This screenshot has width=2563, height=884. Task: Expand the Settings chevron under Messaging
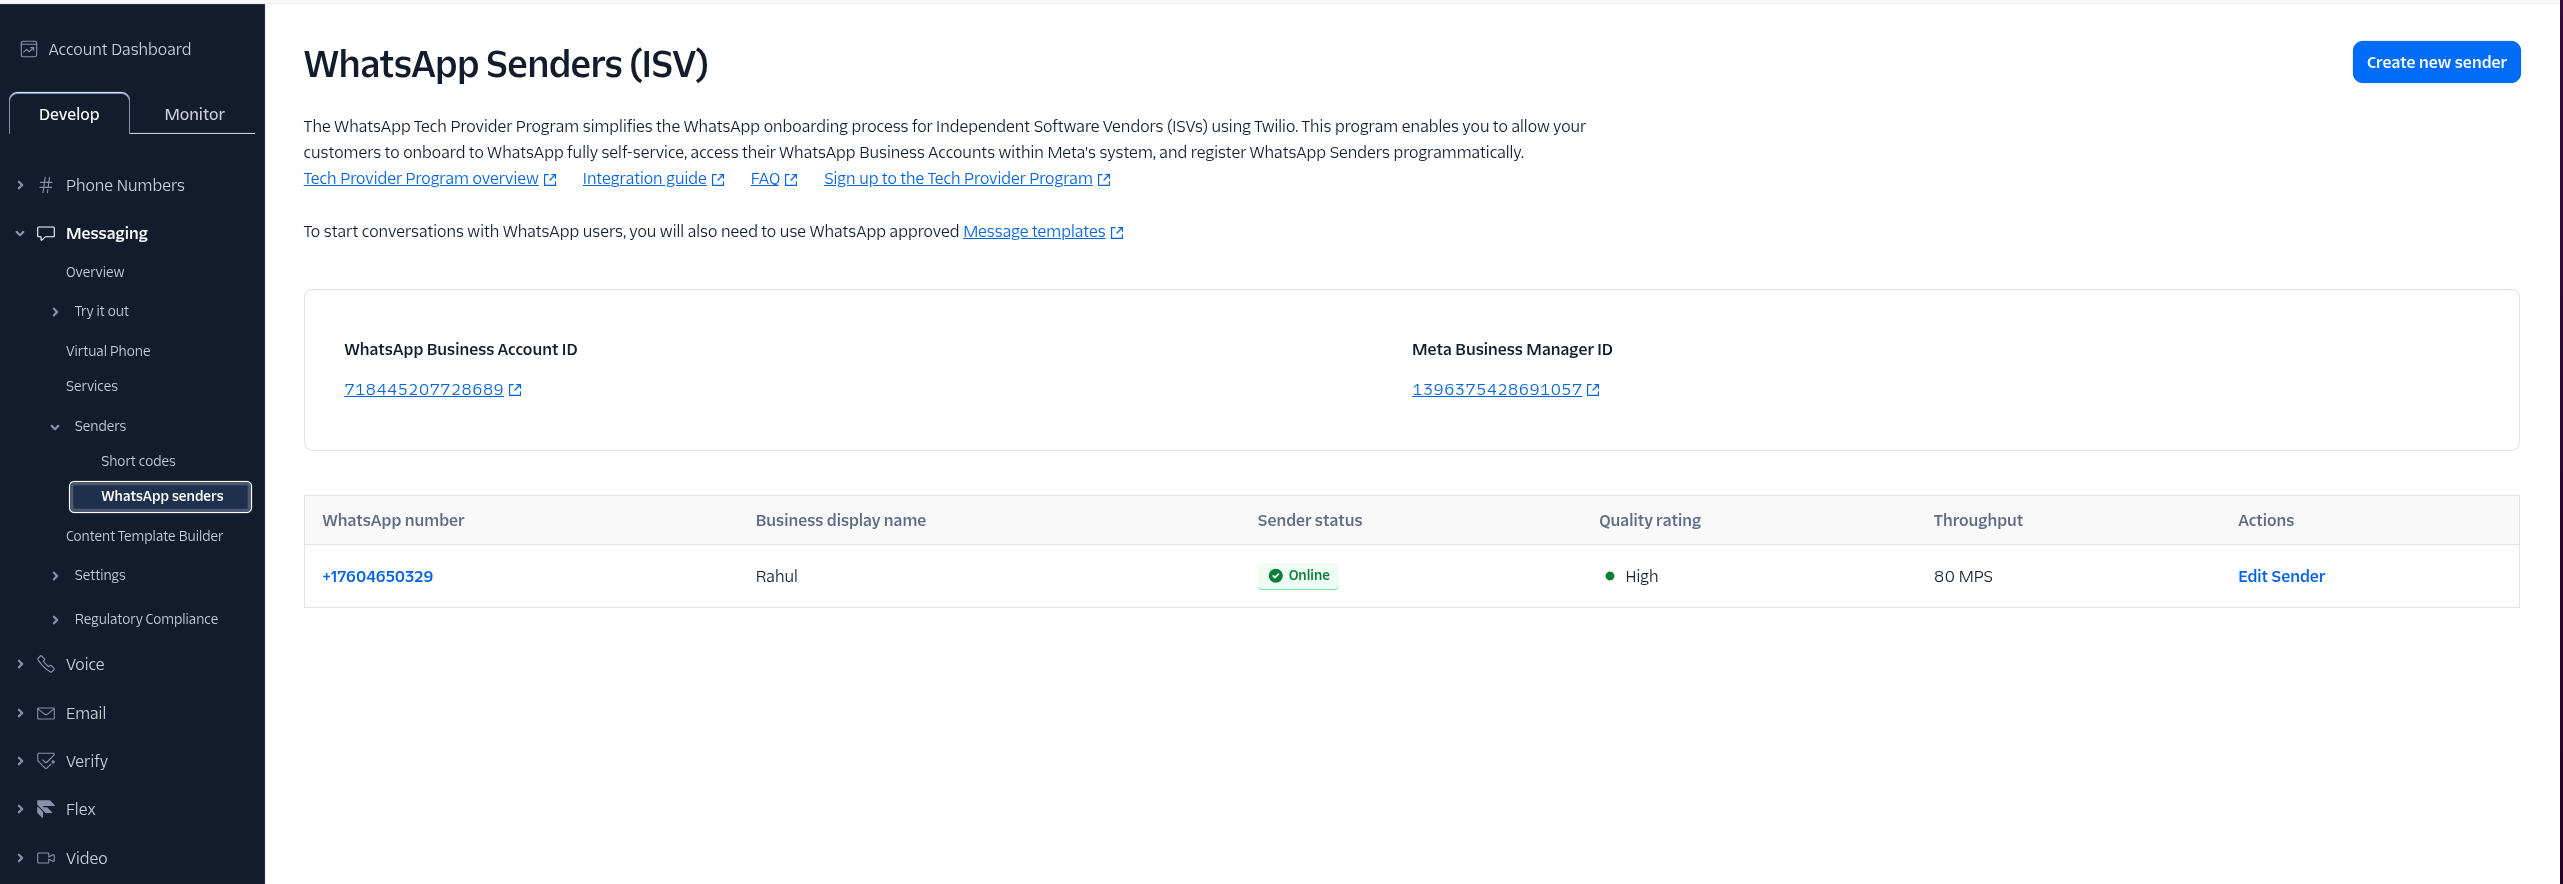point(55,576)
